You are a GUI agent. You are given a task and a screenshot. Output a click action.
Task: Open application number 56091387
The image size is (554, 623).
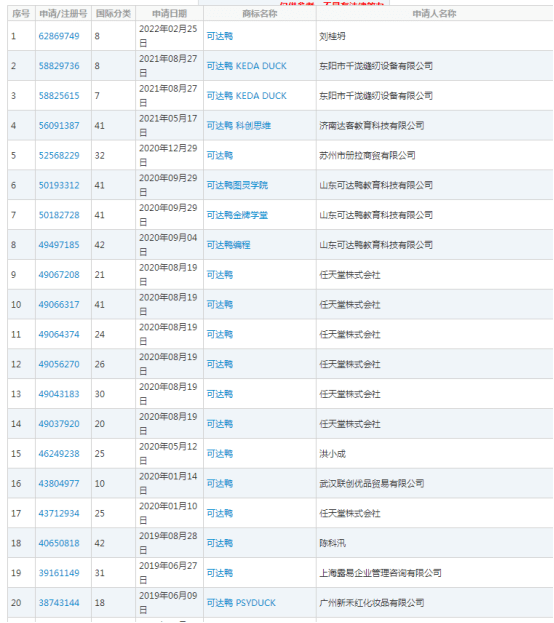coord(59,126)
